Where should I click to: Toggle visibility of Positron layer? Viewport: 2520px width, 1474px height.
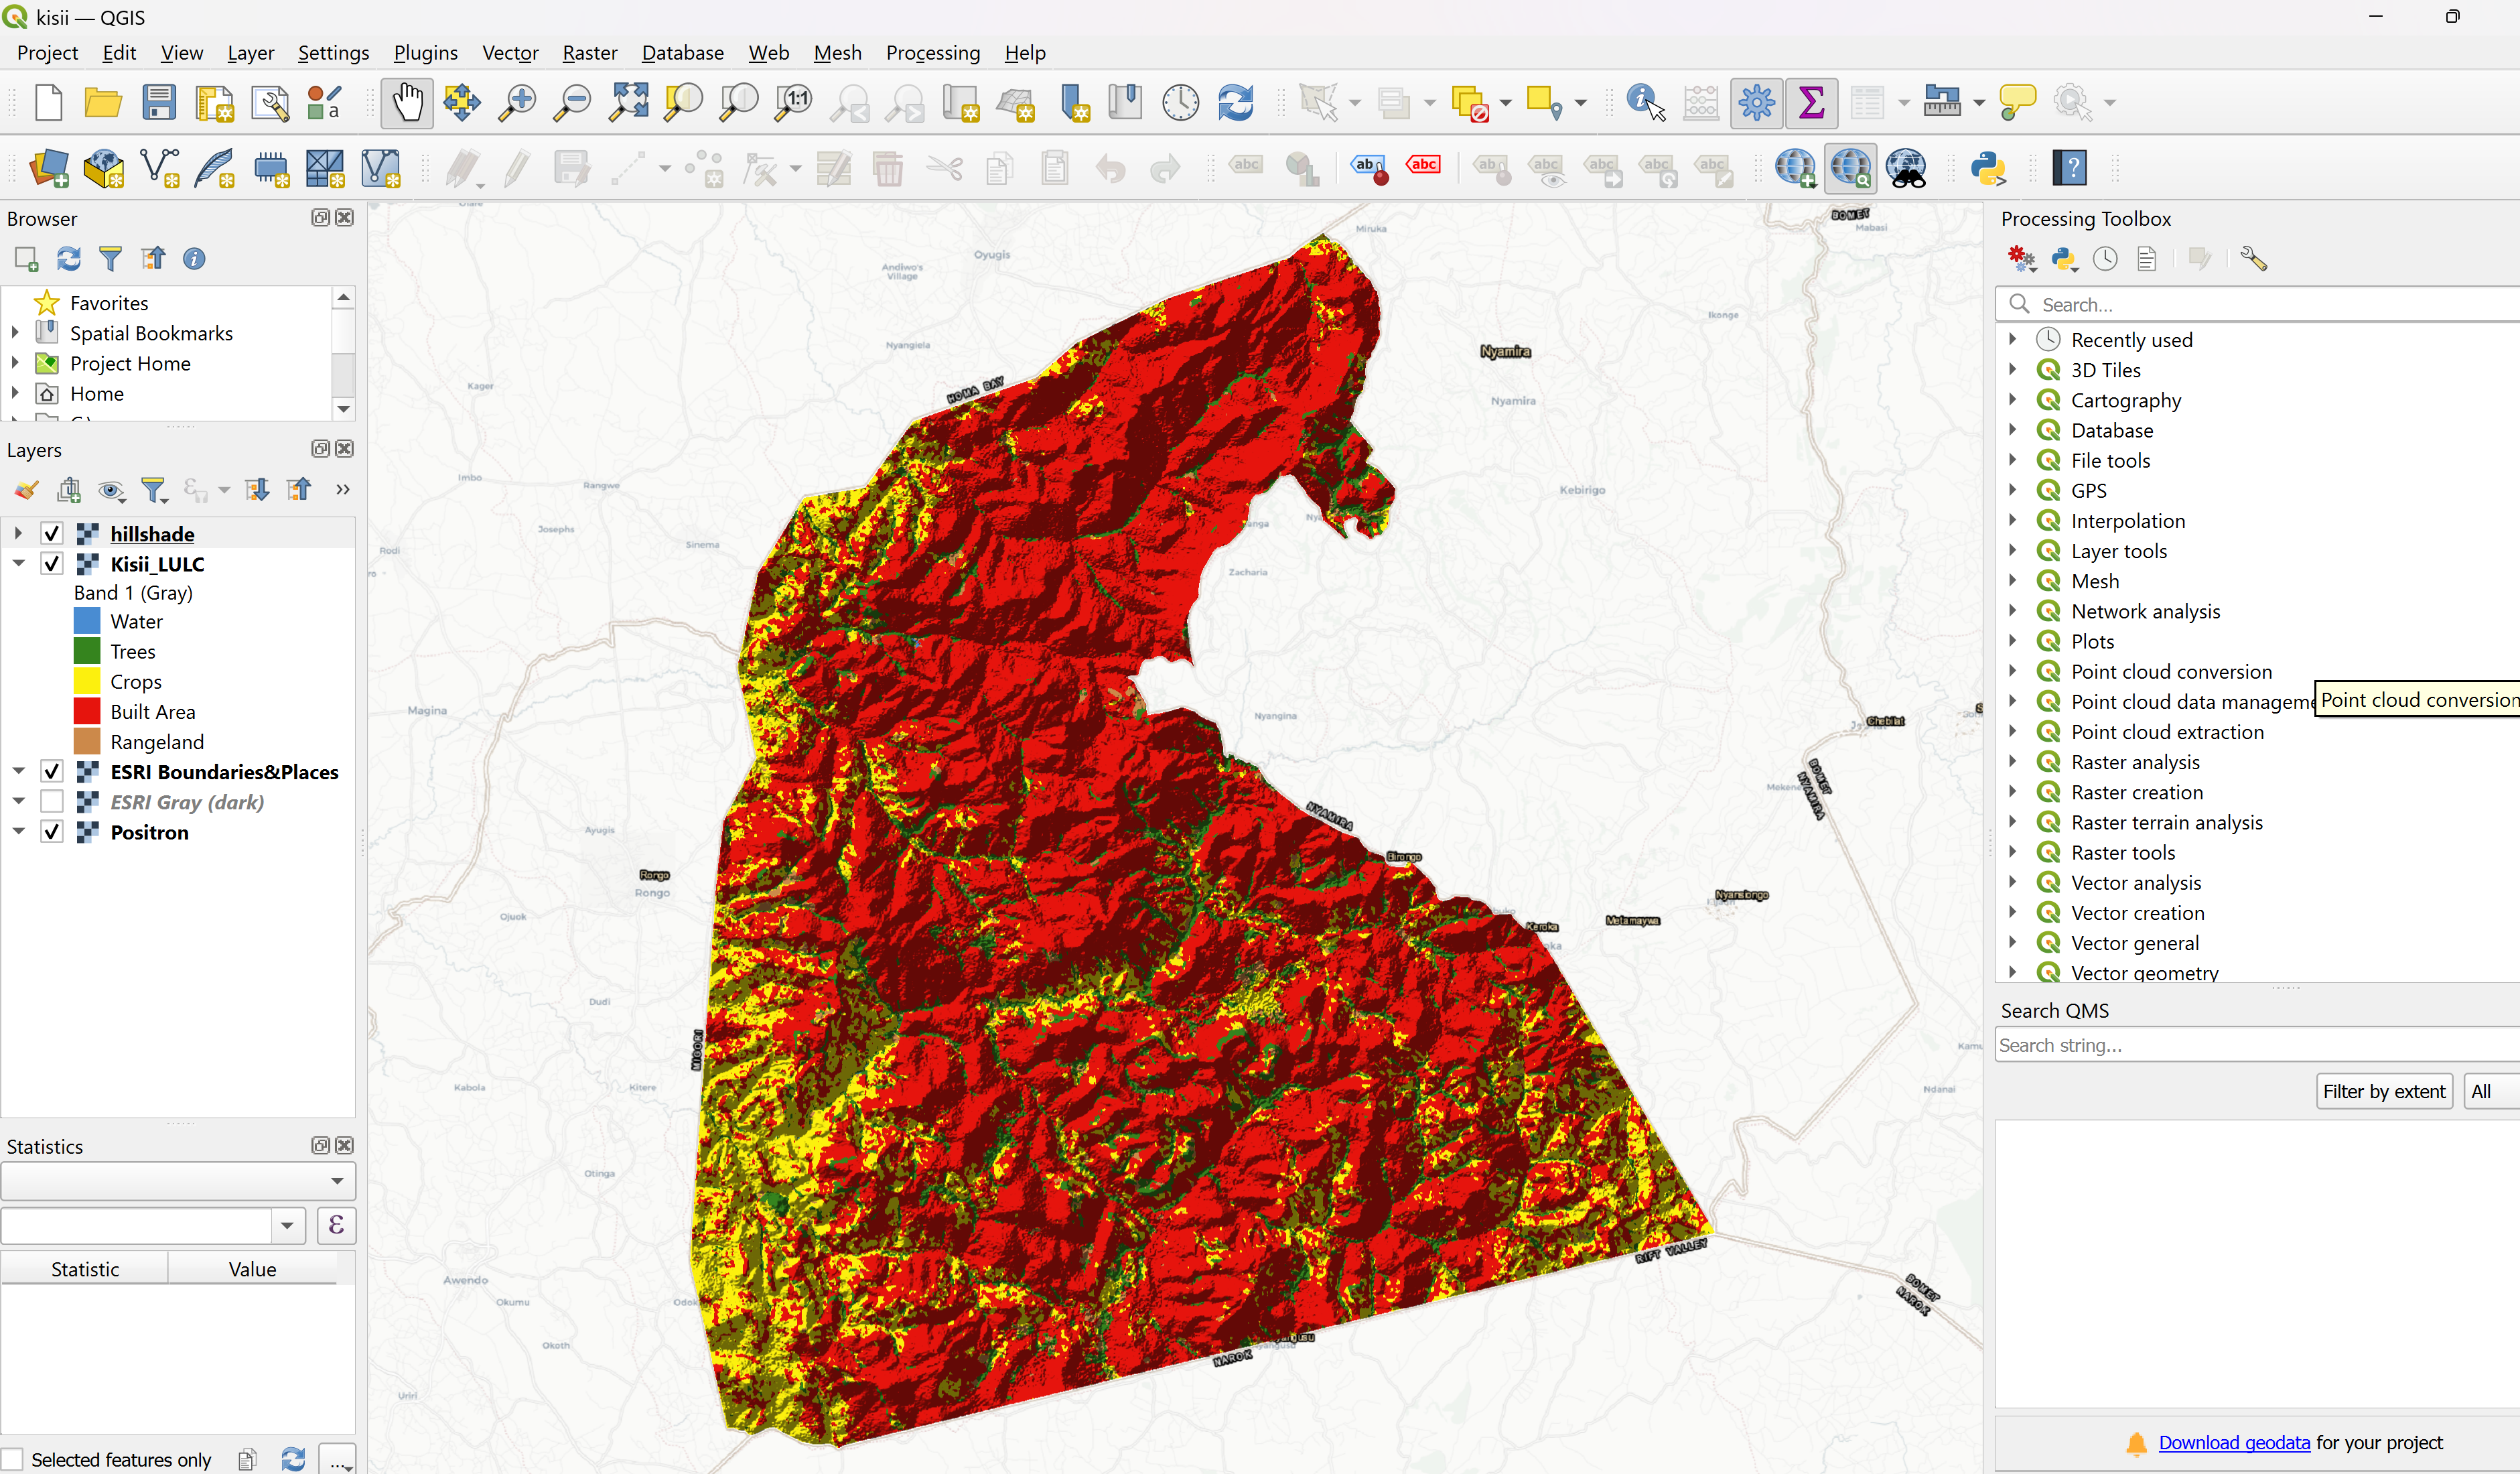[52, 832]
